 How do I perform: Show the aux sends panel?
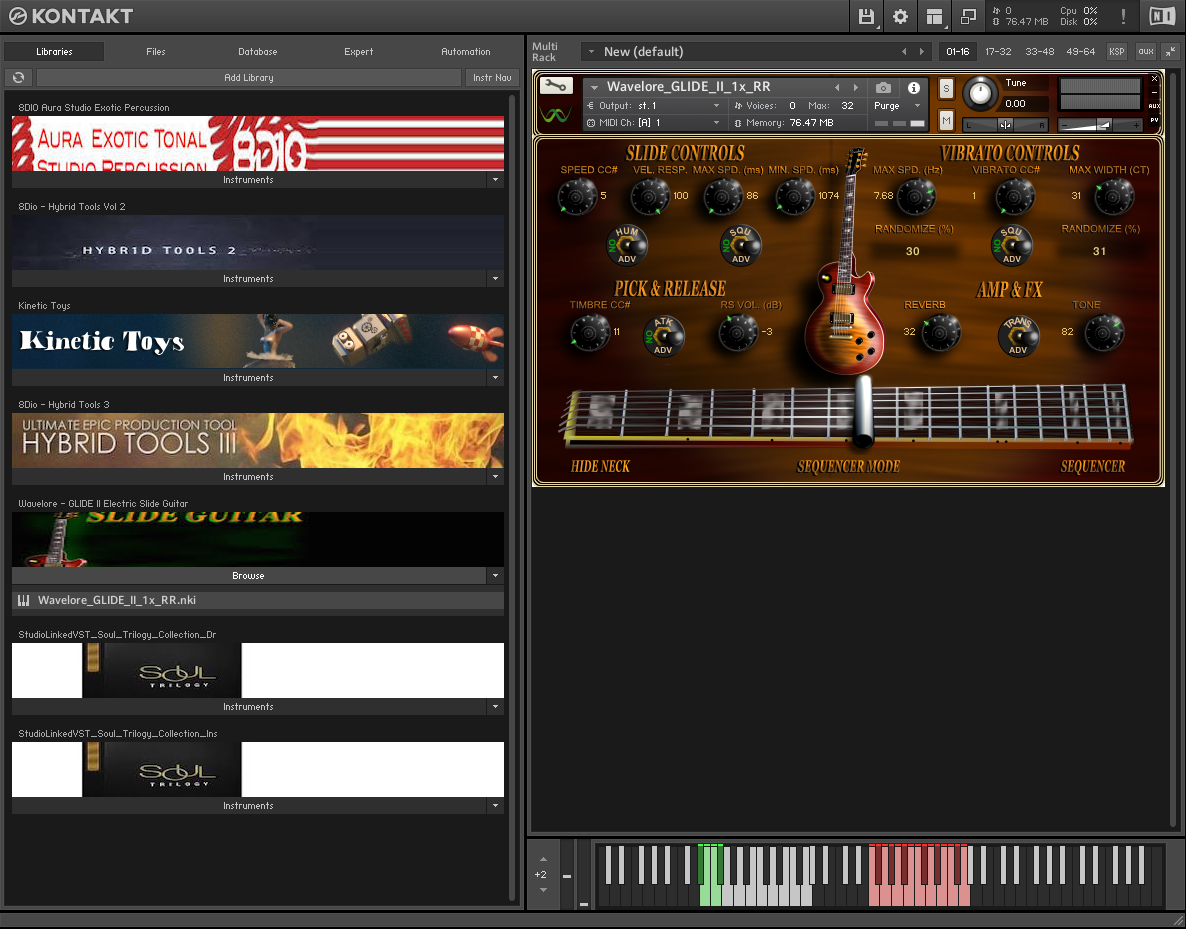1146,51
